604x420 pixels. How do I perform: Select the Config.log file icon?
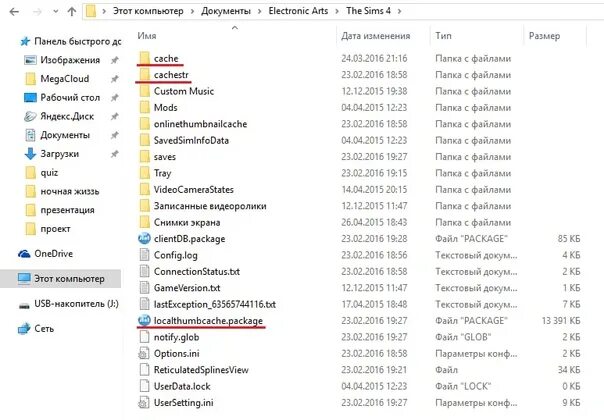pos(144,255)
